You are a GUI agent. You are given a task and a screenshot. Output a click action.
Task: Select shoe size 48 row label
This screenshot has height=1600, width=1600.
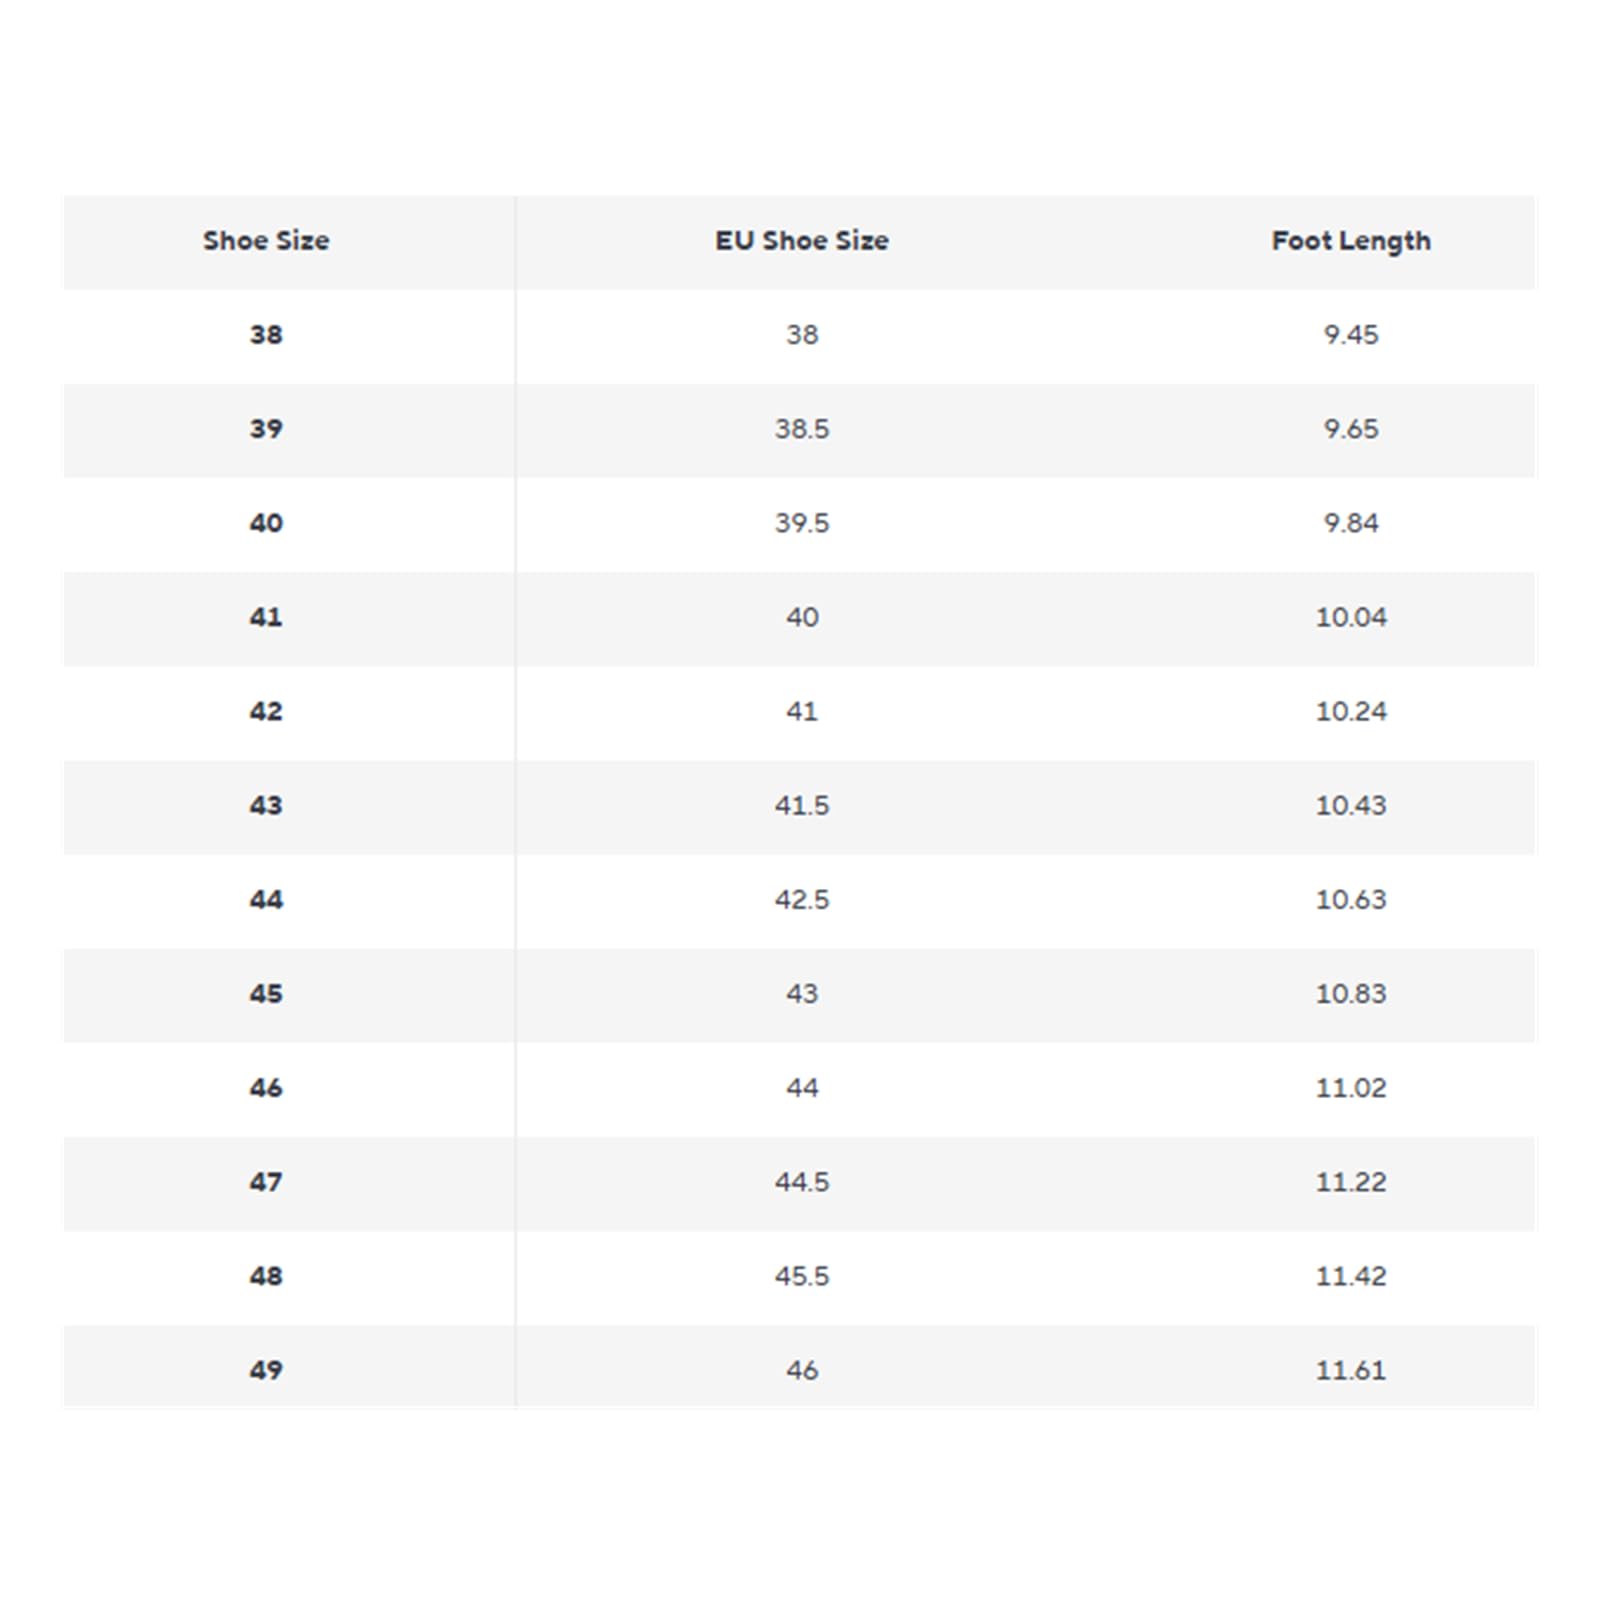(x=266, y=1275)
